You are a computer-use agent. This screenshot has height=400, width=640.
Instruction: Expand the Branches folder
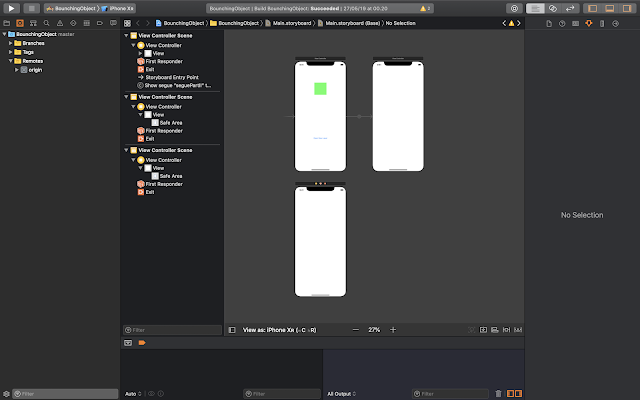[11, 43]
